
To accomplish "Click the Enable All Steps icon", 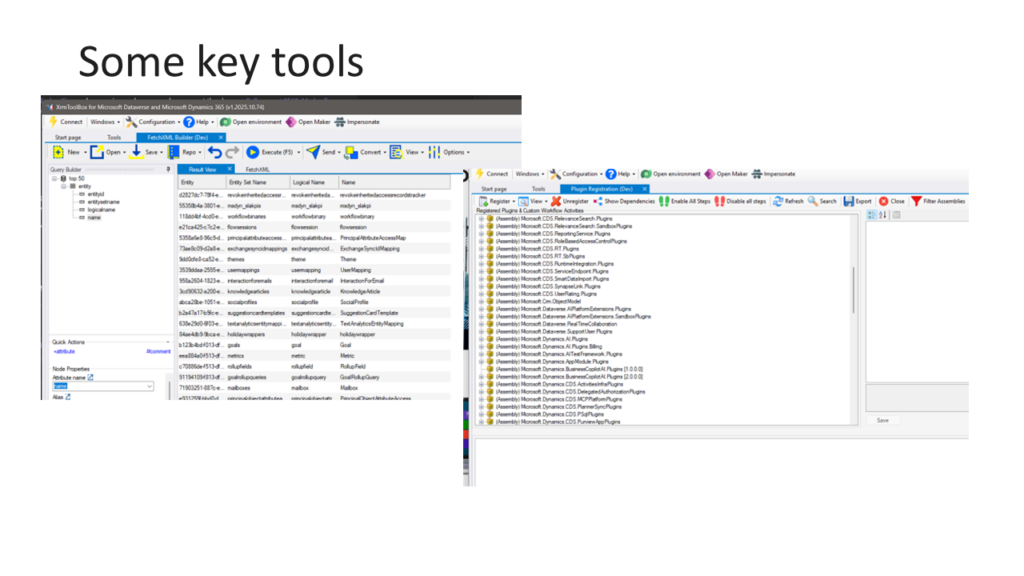I will 686,201.
